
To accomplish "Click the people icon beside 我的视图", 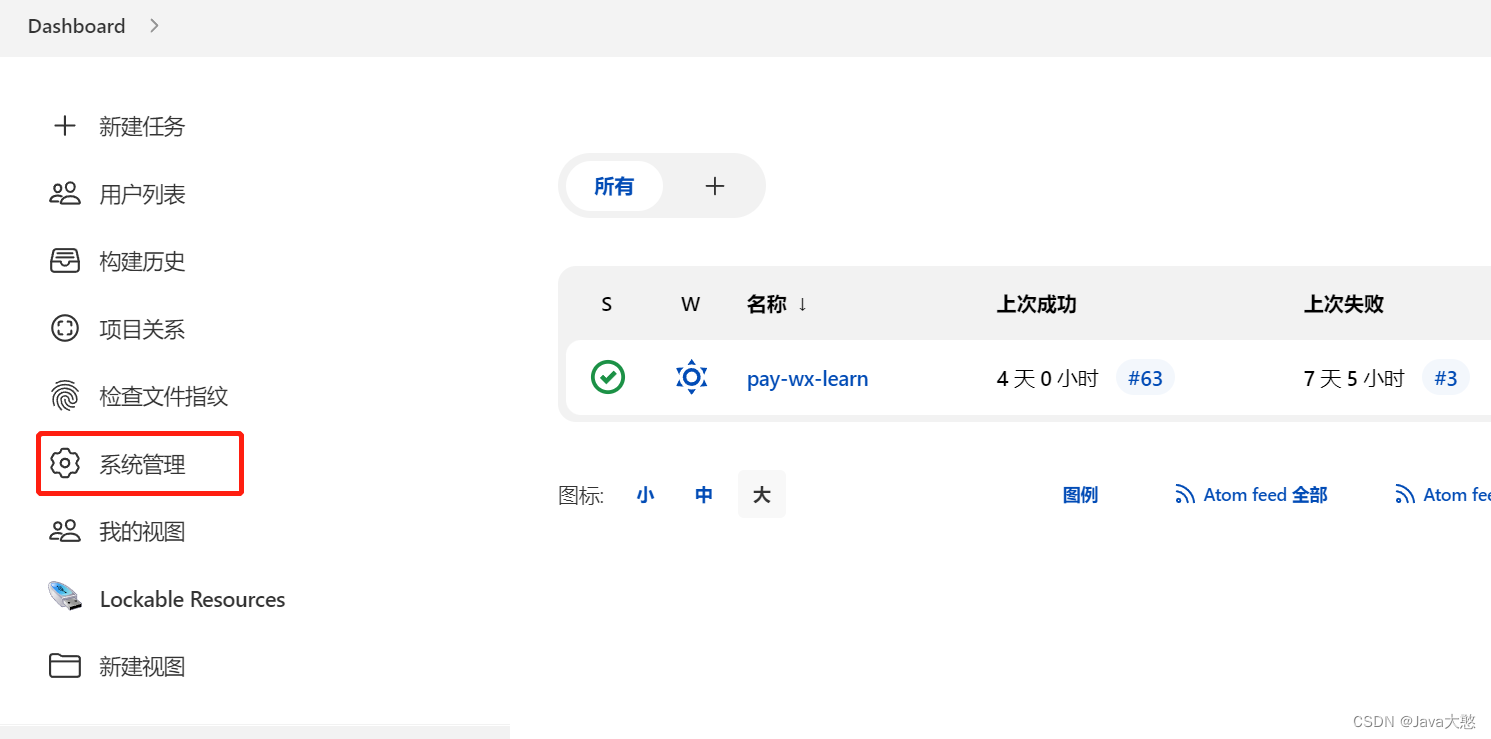I will (65, 531).
